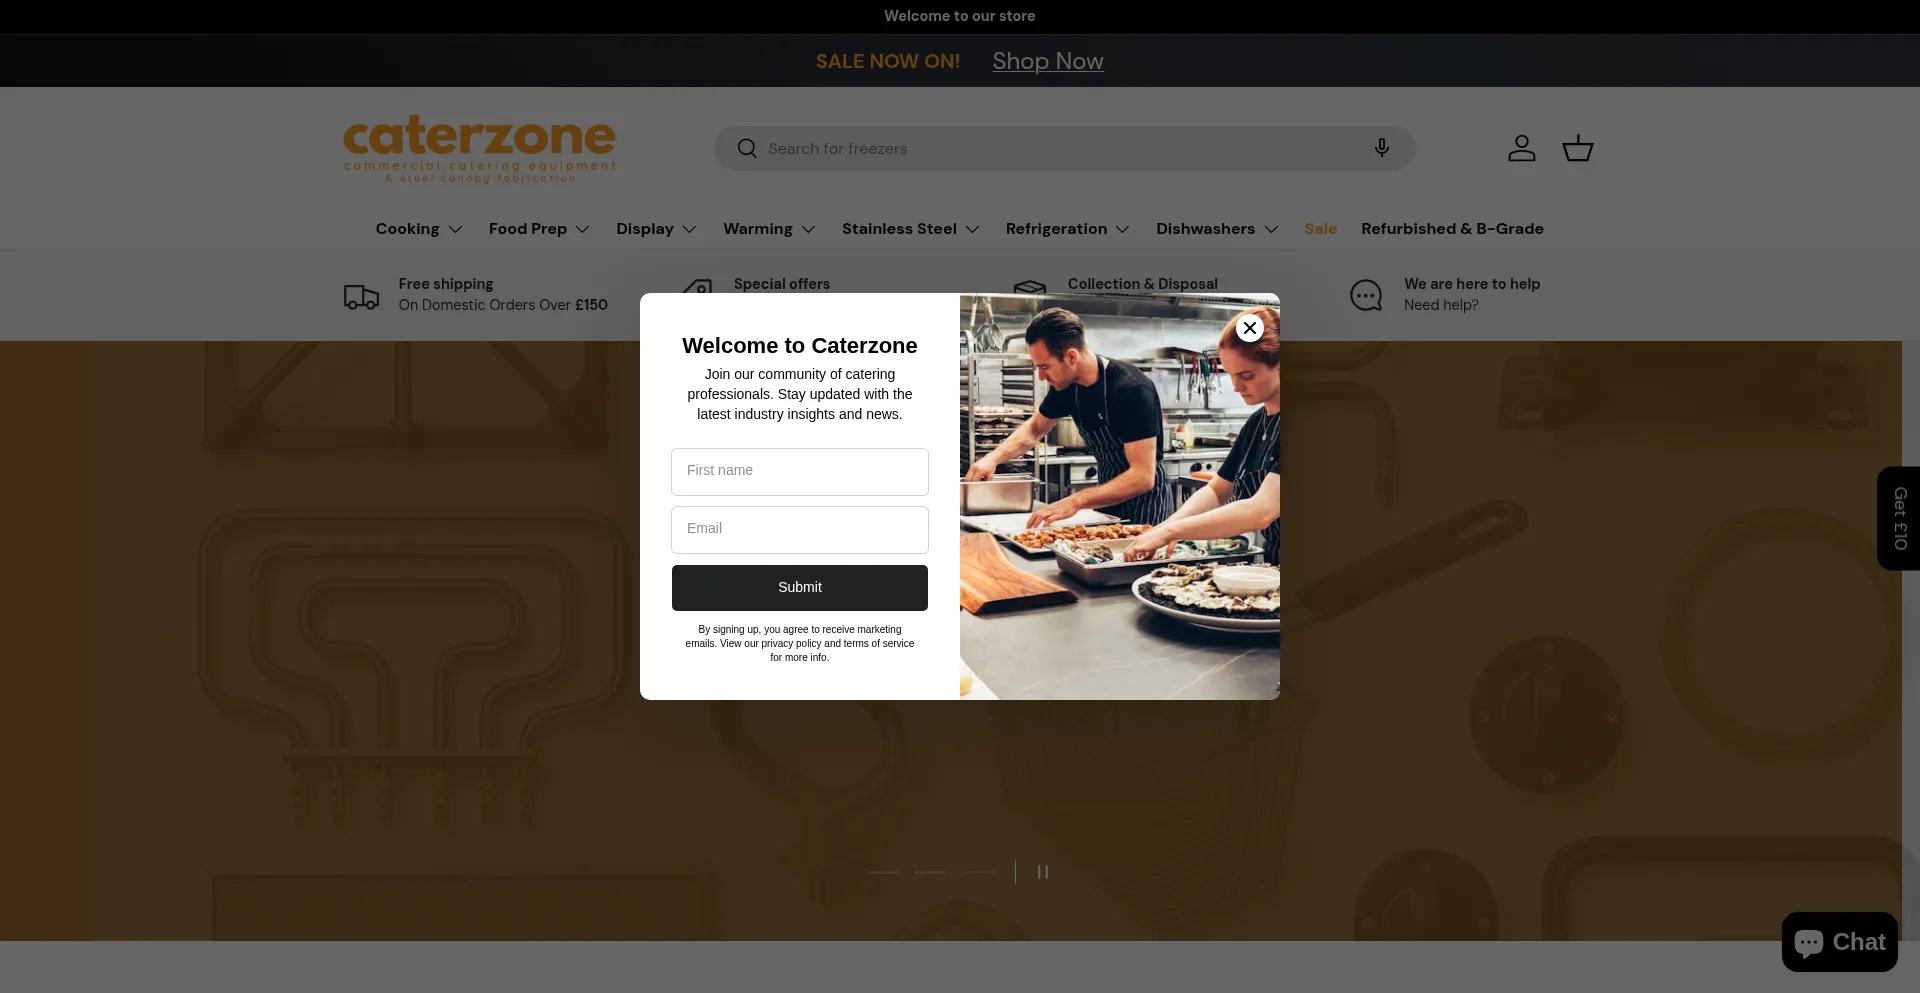Click the 'We are here to help' chat icon
The image size is (1920, 993).
pyautogui.click(x=1367, y=295)
